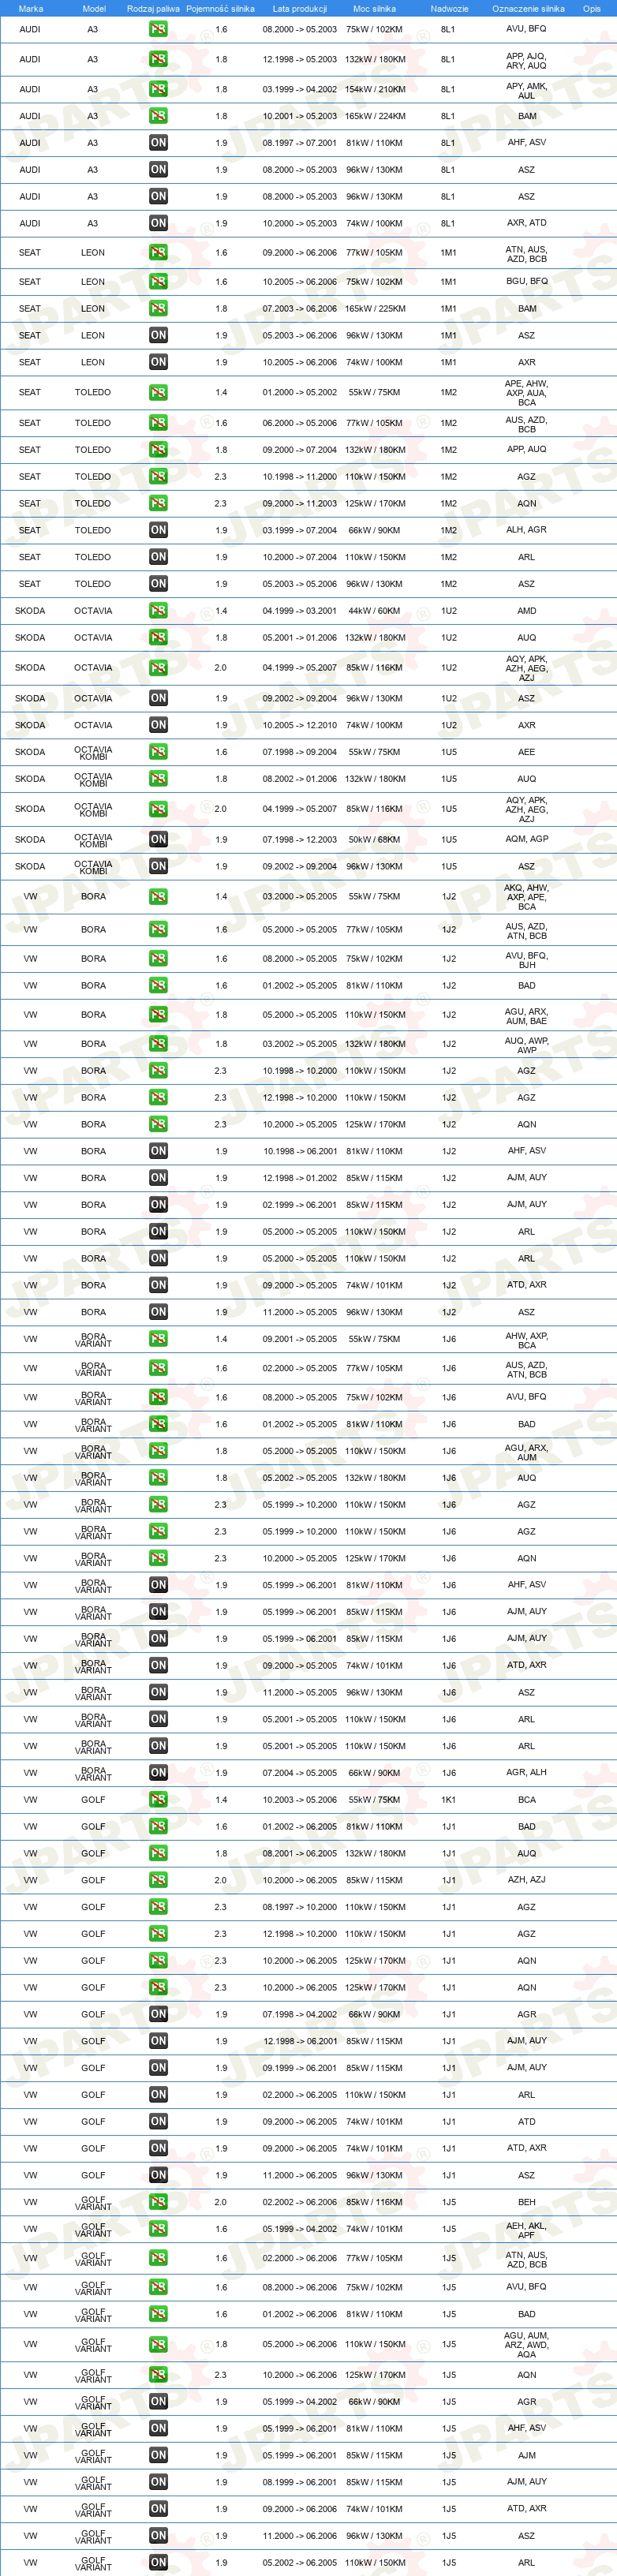The image size is (617, 2576).
Task: Click engine code AMD
Action: tap(527, 611)
